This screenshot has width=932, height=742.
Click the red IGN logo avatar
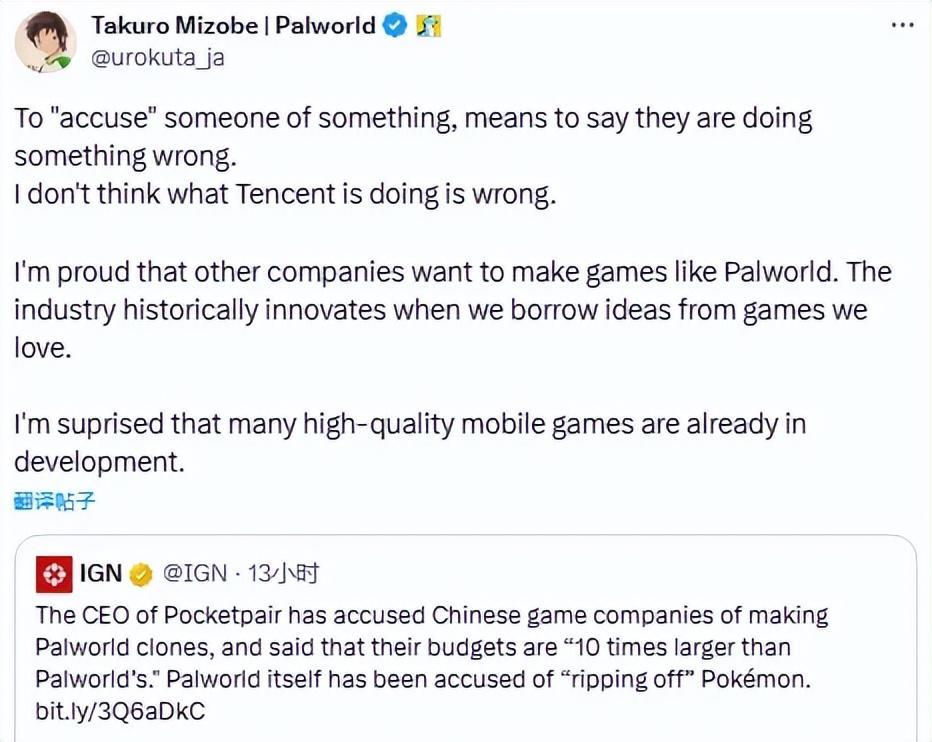click(x=53, y=574)
